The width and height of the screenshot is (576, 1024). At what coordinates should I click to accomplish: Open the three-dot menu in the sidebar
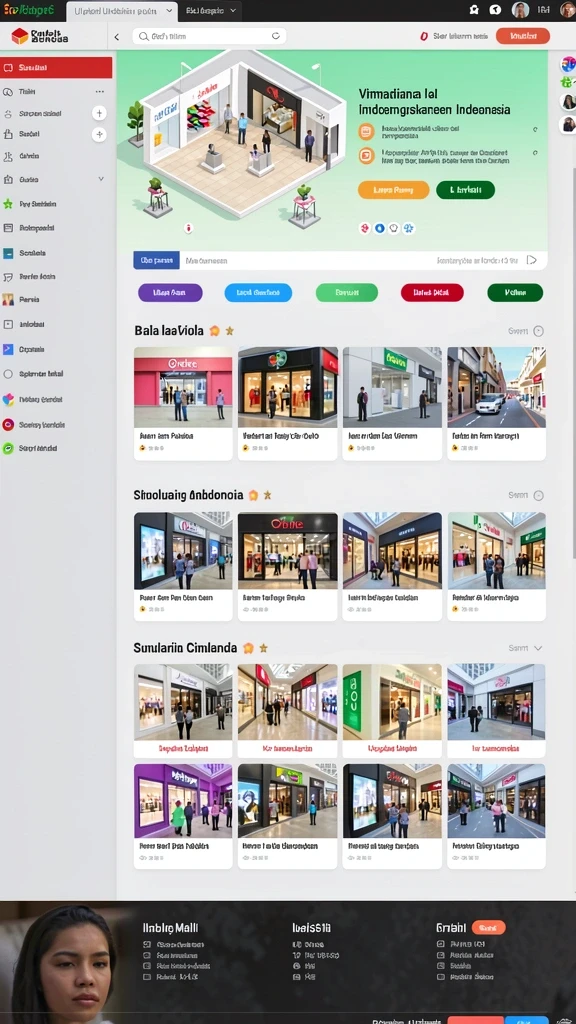pos(99,92)
